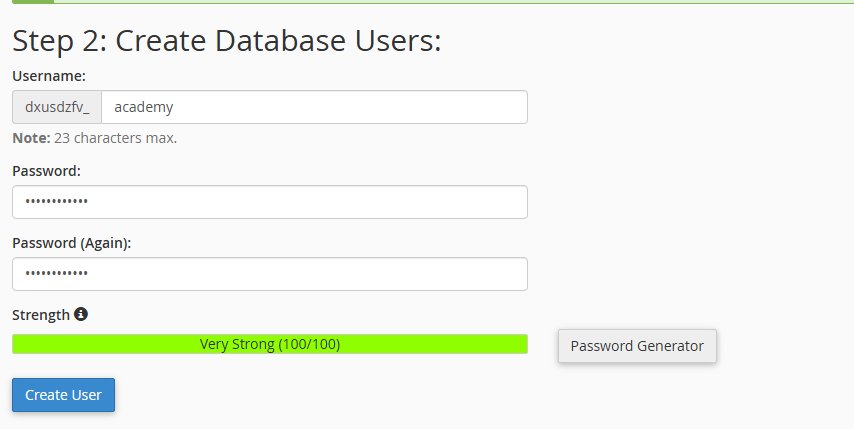Click the 23 characters max note
Screen dimensions: 854x429
tap(115, 138)
